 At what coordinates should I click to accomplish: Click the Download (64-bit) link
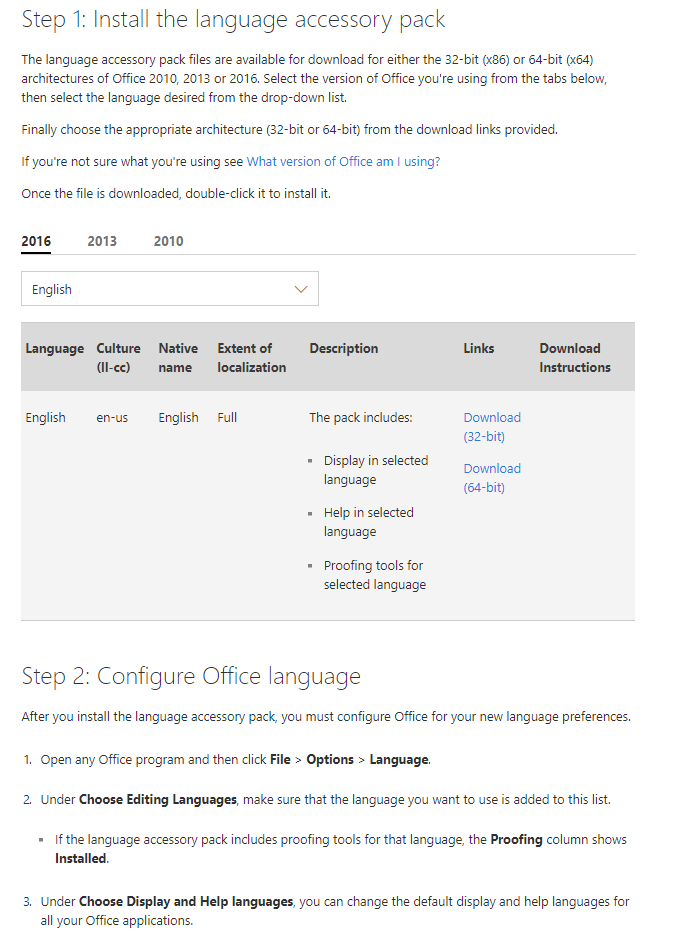pos(491,478)
